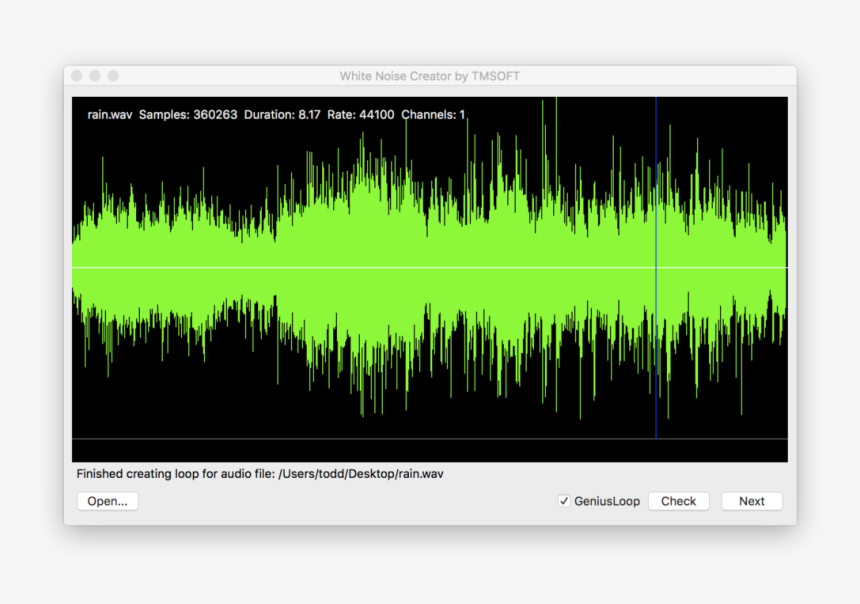
Task: Click the Rate: 44100 readout
Action: coord(361,115)
